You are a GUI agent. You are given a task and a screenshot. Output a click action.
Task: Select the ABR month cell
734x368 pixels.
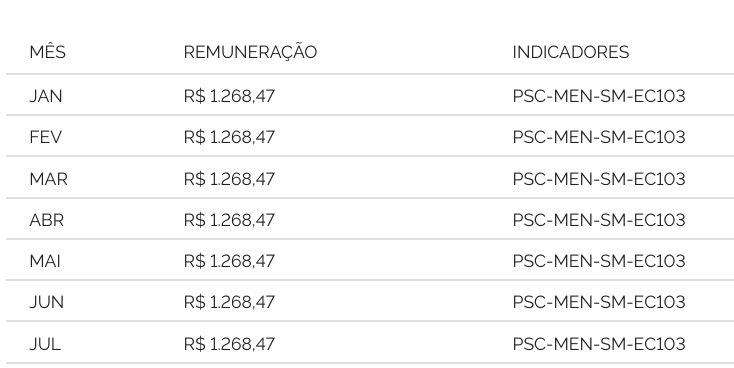point(46,220)
